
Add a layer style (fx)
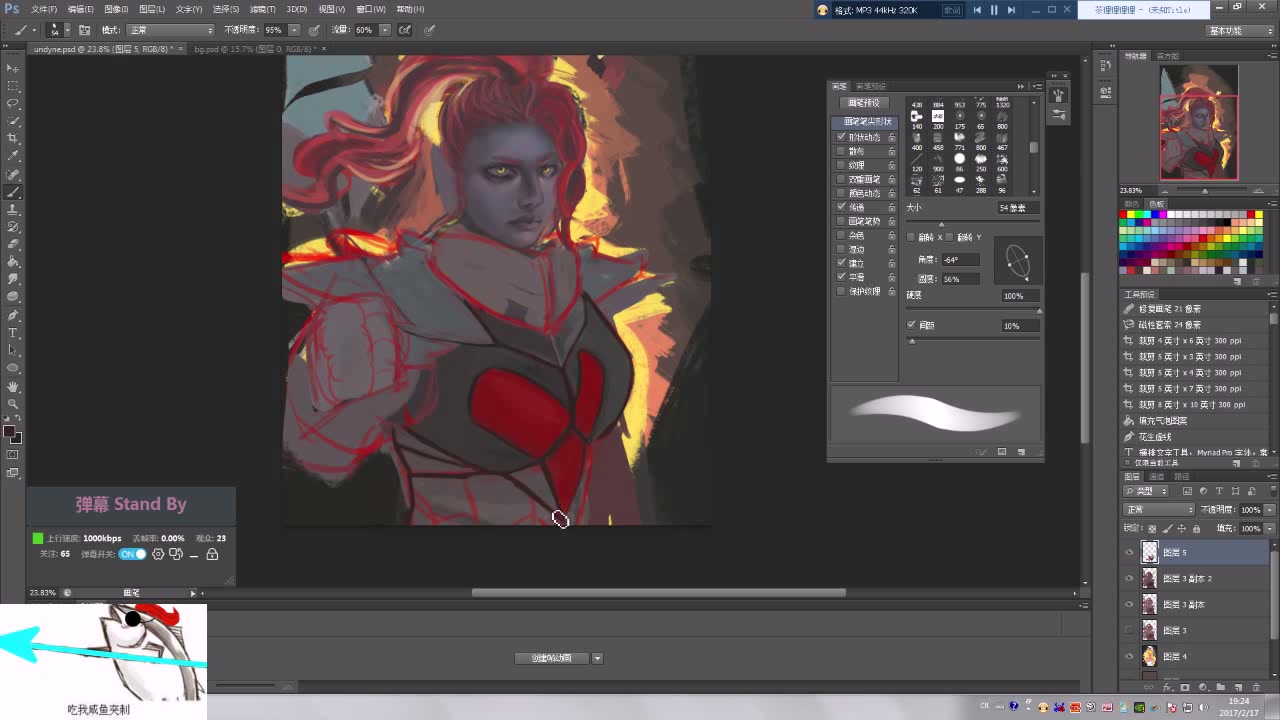point(1168,688)
